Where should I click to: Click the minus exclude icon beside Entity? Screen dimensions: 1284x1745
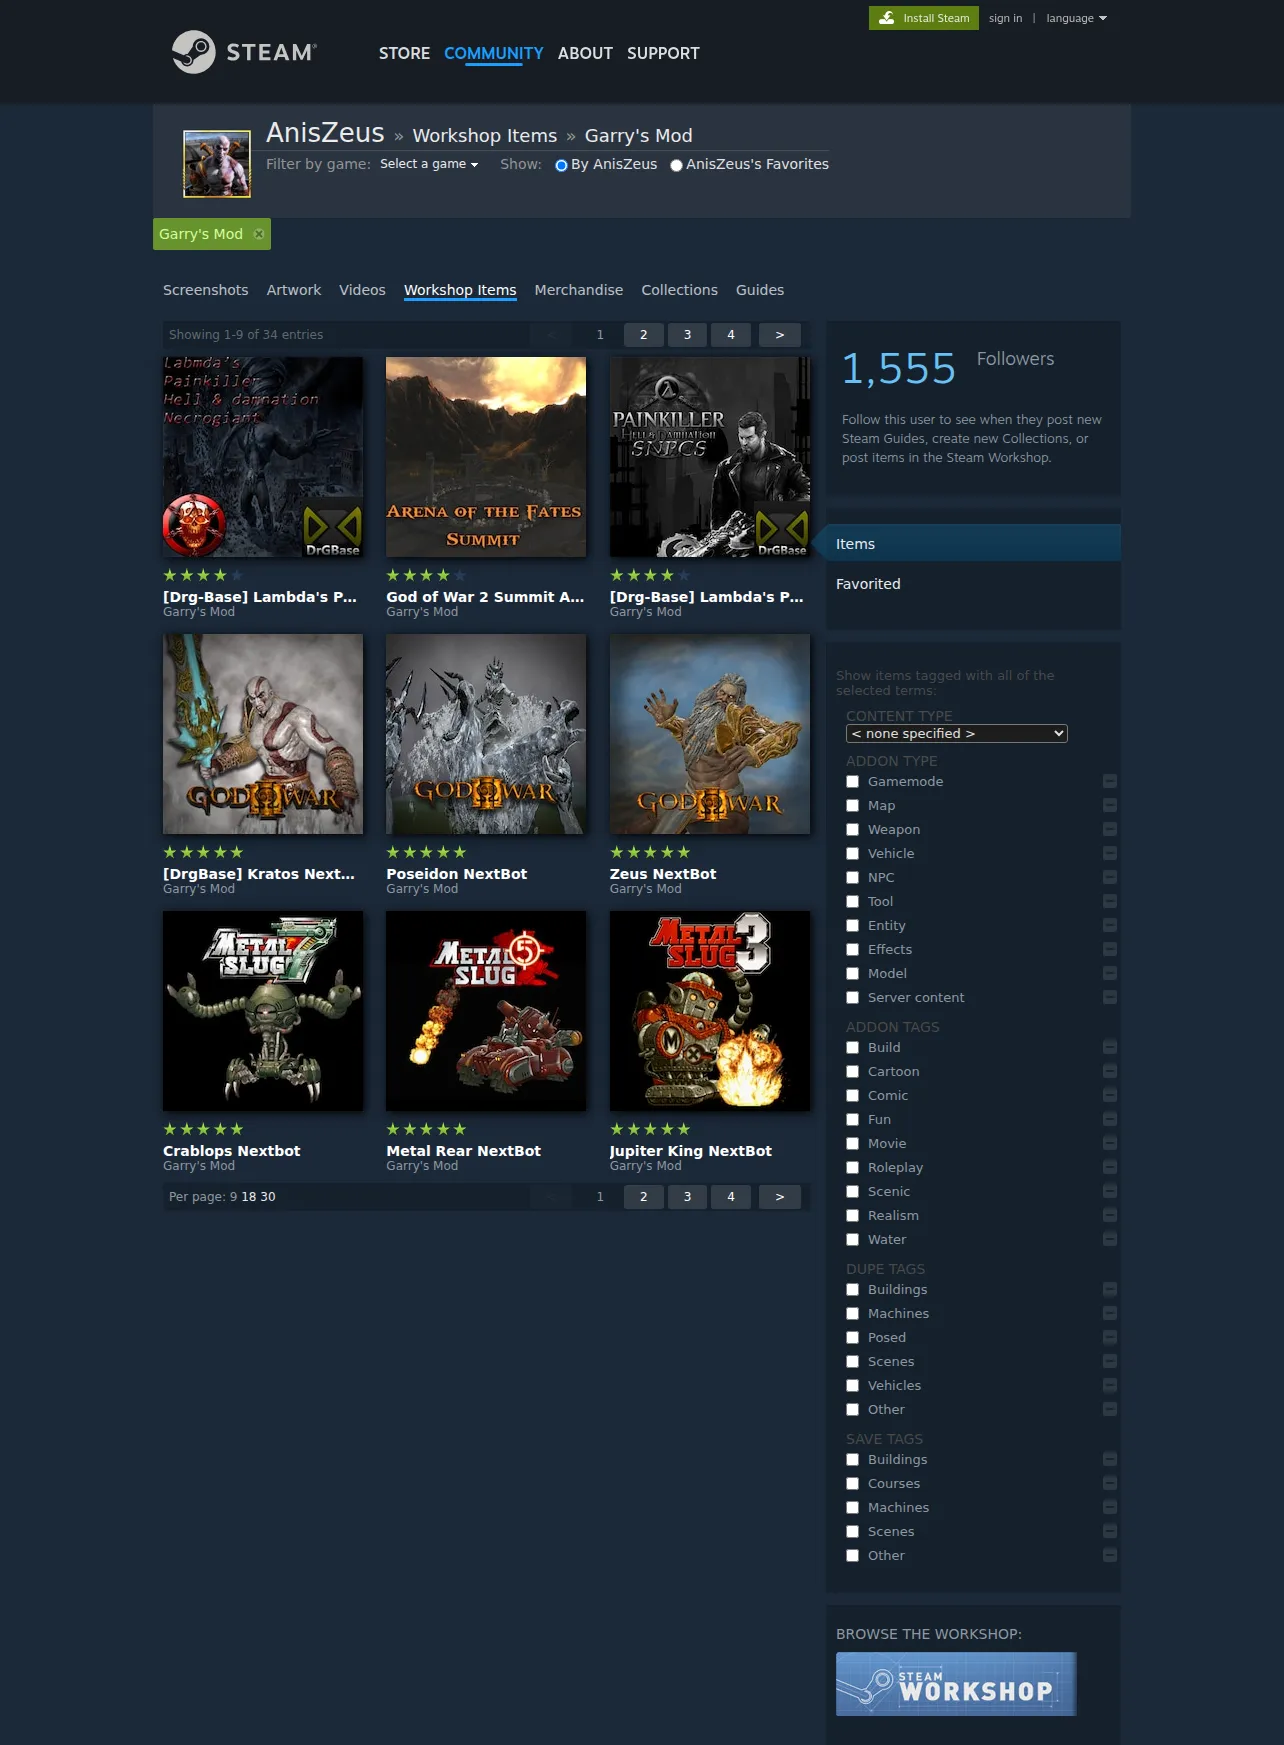(1110, 925)
